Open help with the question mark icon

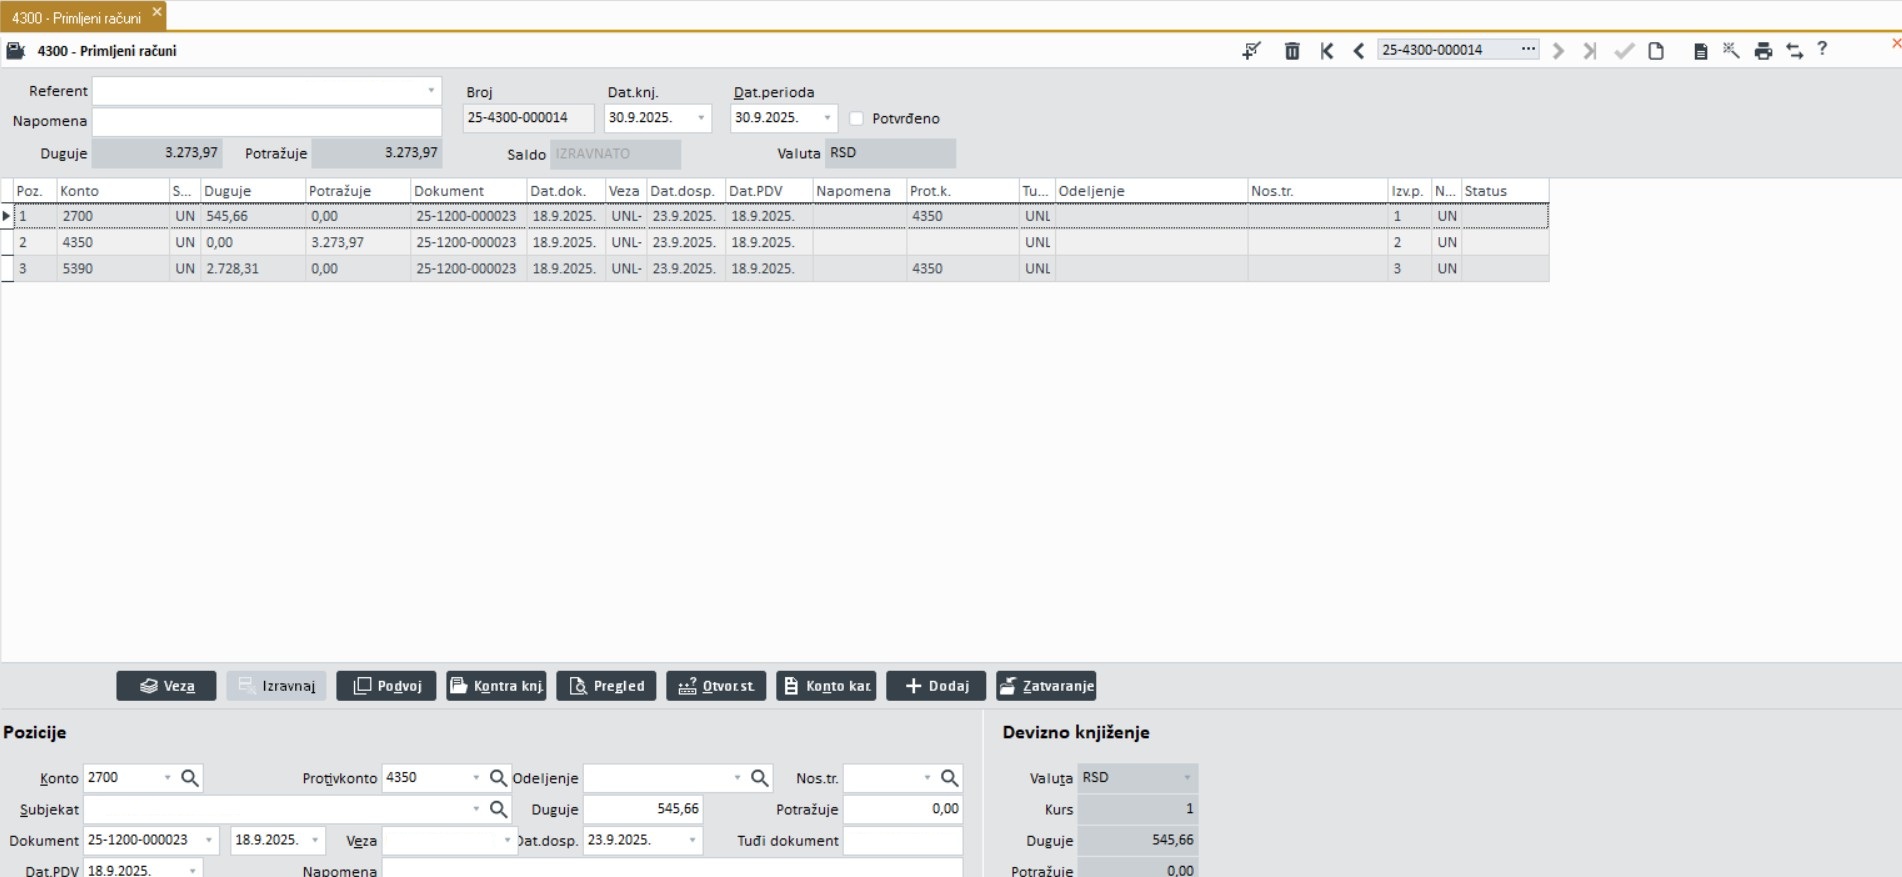(x=1822, y=49)
